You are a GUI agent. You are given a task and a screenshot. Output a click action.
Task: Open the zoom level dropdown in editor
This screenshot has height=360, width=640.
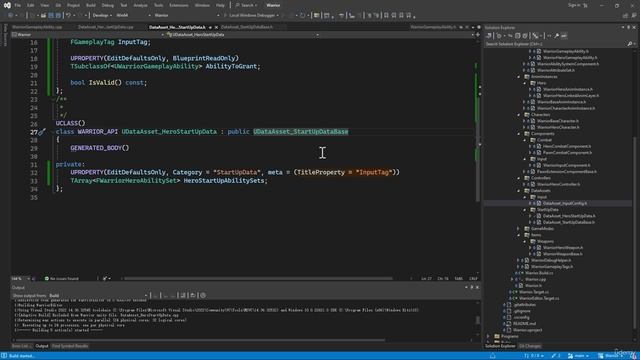point(21,279)
